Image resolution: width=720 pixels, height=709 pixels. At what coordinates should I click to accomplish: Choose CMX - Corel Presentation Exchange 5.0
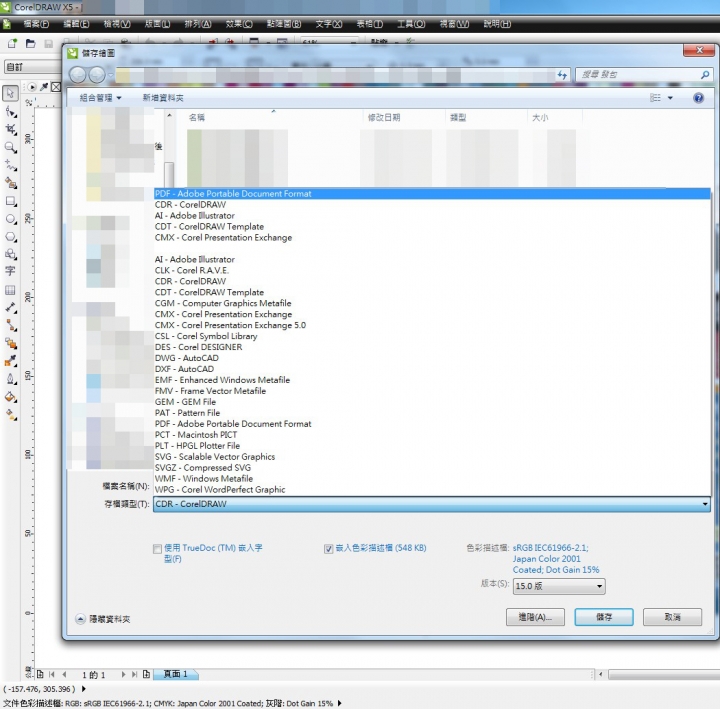(x=432, y=325)
